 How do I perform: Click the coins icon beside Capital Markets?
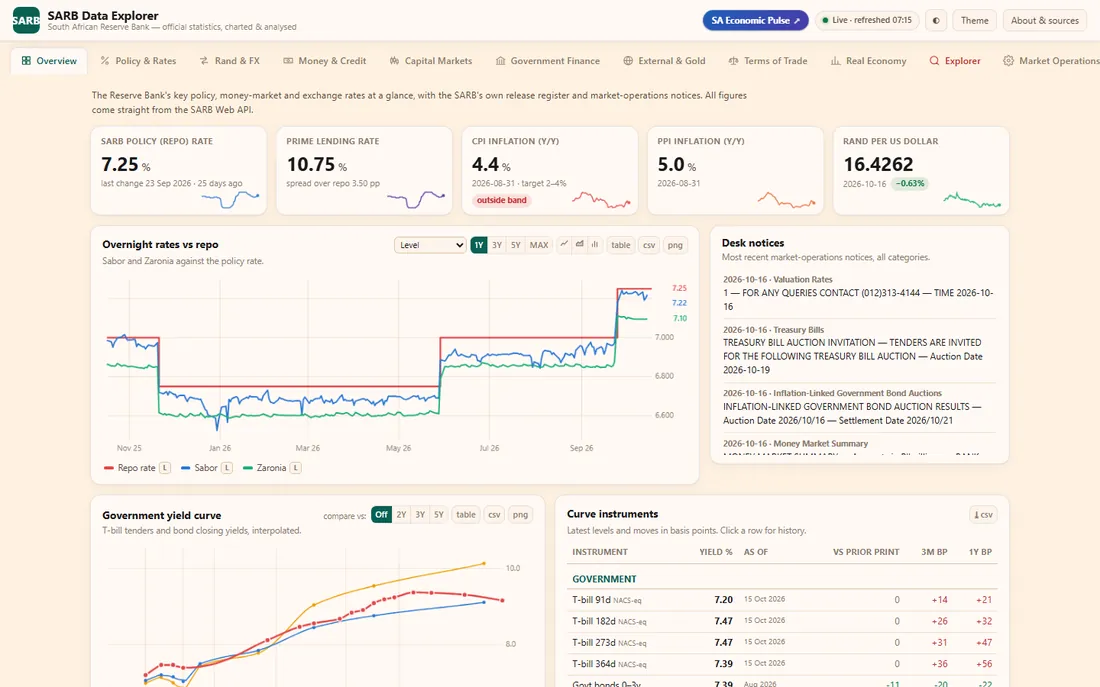click(x=394, y=61)
